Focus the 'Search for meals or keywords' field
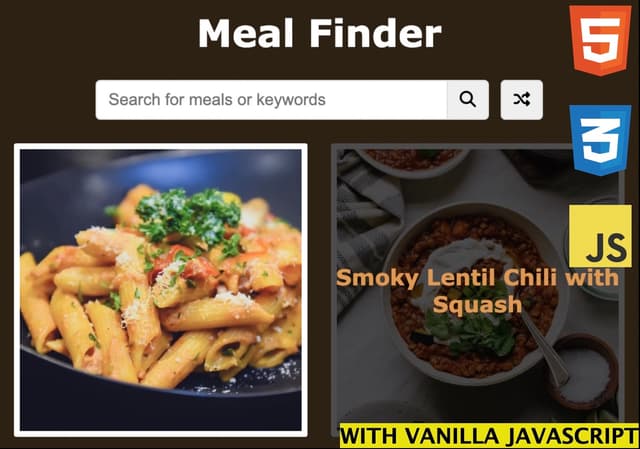The height and width of the screenshot is (449, 640). coord(271,100)
